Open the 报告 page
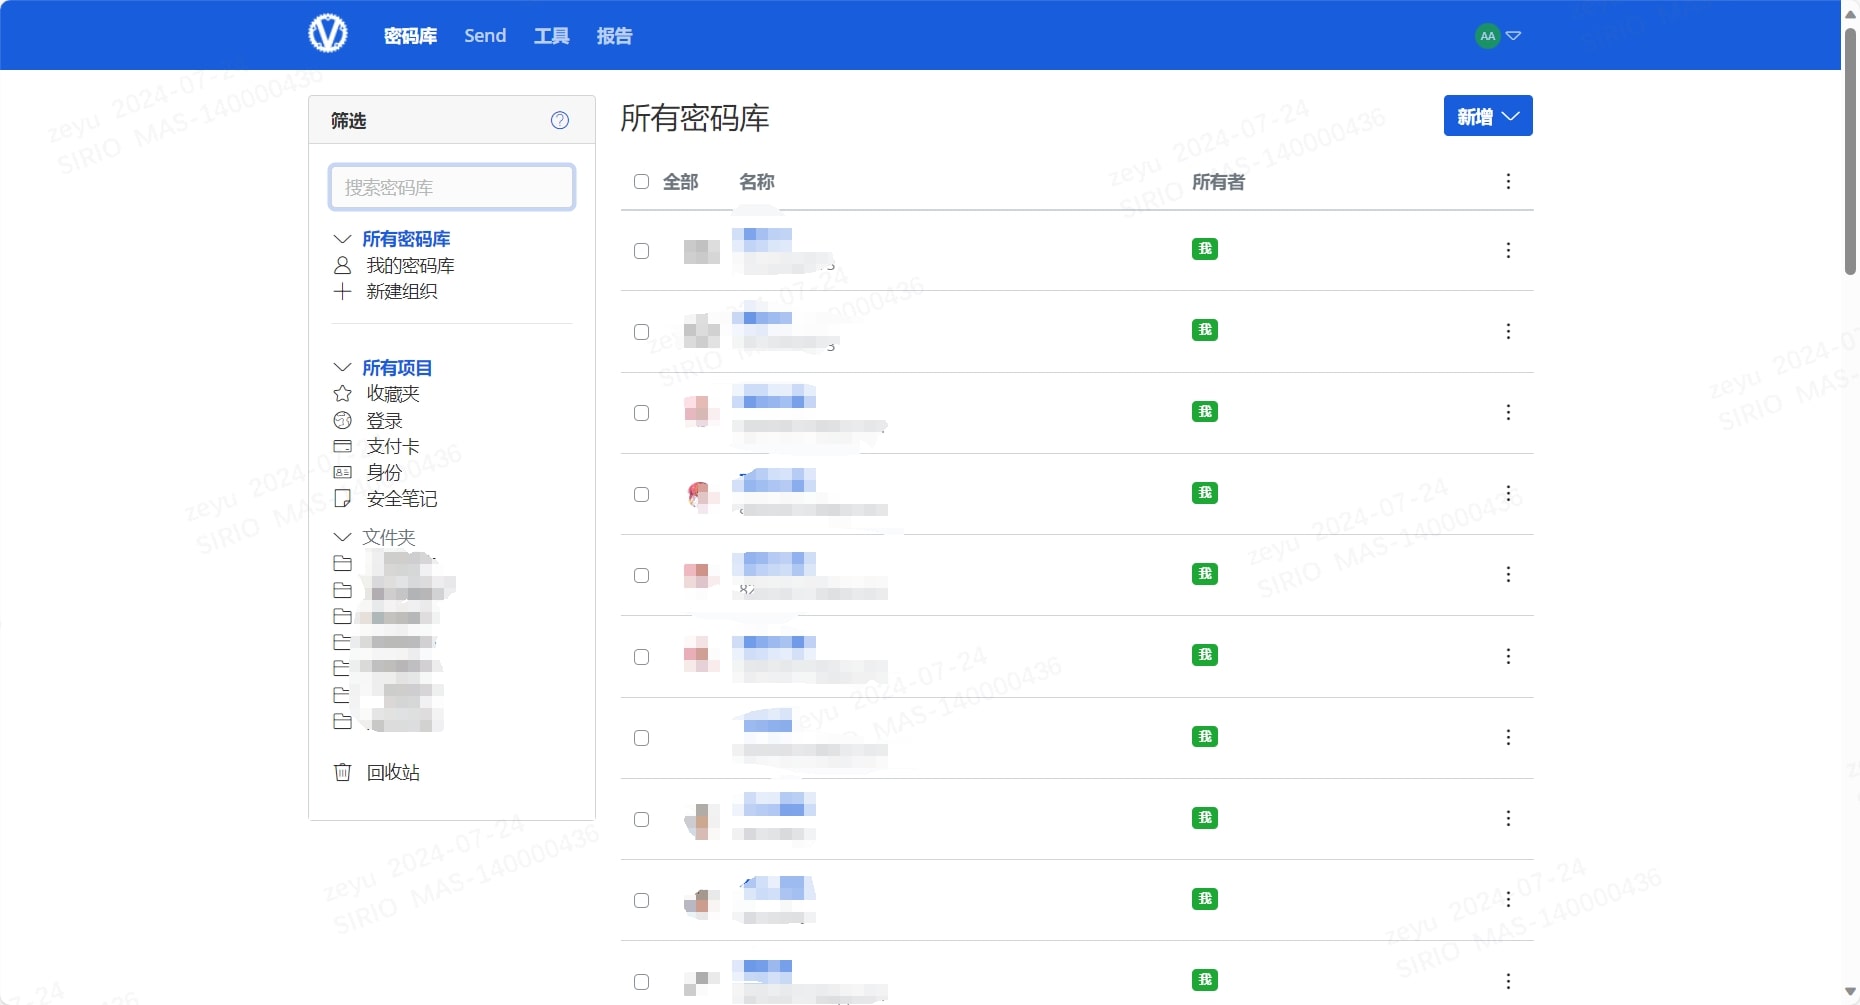Screen dimensions: 1860x1005 click(614, 36)
